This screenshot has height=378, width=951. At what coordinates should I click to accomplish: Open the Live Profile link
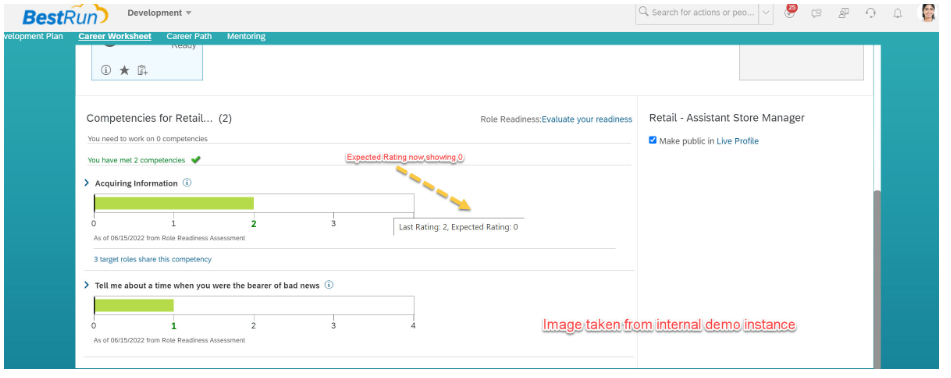click(x=738, y=141)
